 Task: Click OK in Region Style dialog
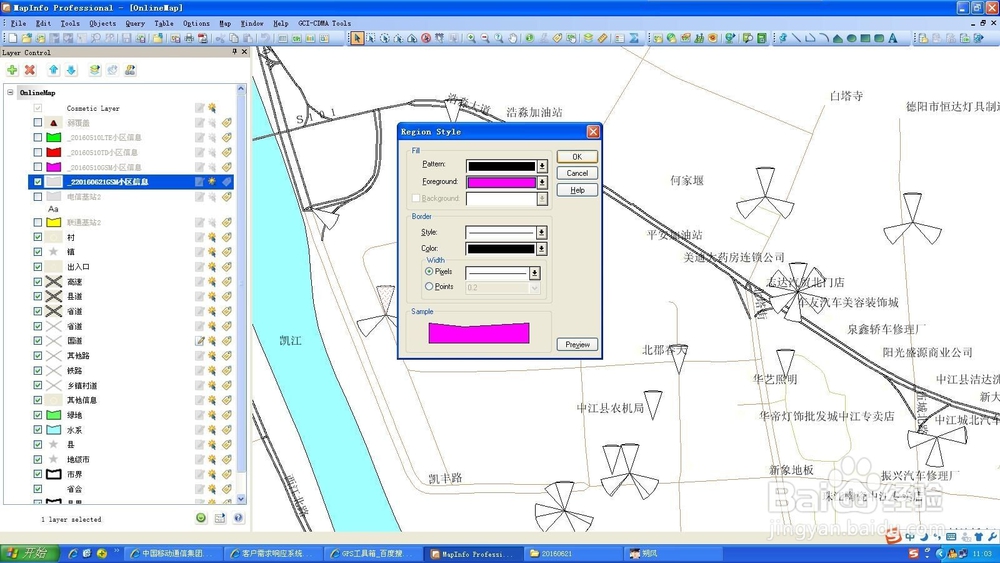pos(577,157)
